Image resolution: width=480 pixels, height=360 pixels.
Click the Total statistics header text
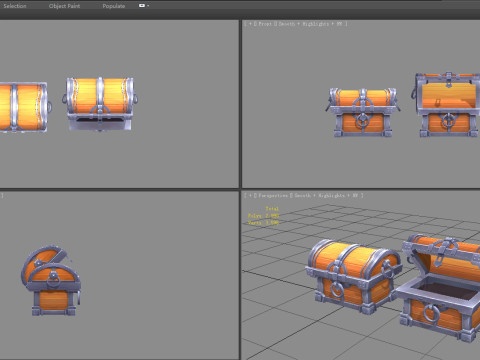(x=272, y=209)
